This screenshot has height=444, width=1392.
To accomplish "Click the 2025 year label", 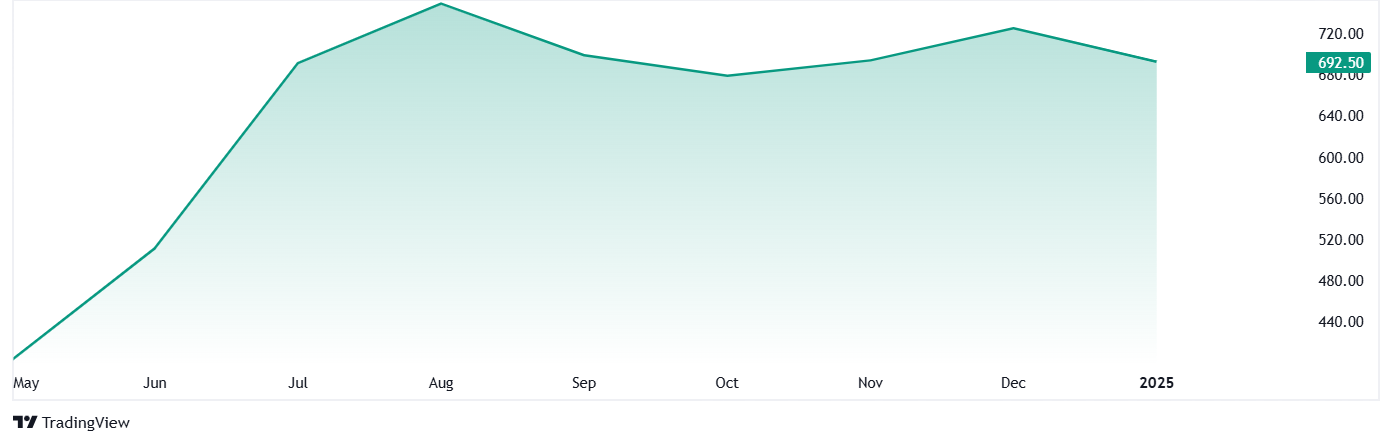I will pyautogui.click(x=1157, y=383).
